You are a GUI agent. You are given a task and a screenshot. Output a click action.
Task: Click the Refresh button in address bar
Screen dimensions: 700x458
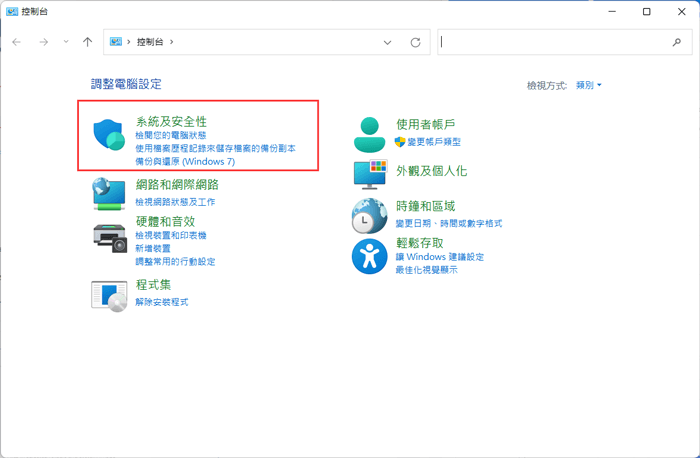tap(415, 42)
